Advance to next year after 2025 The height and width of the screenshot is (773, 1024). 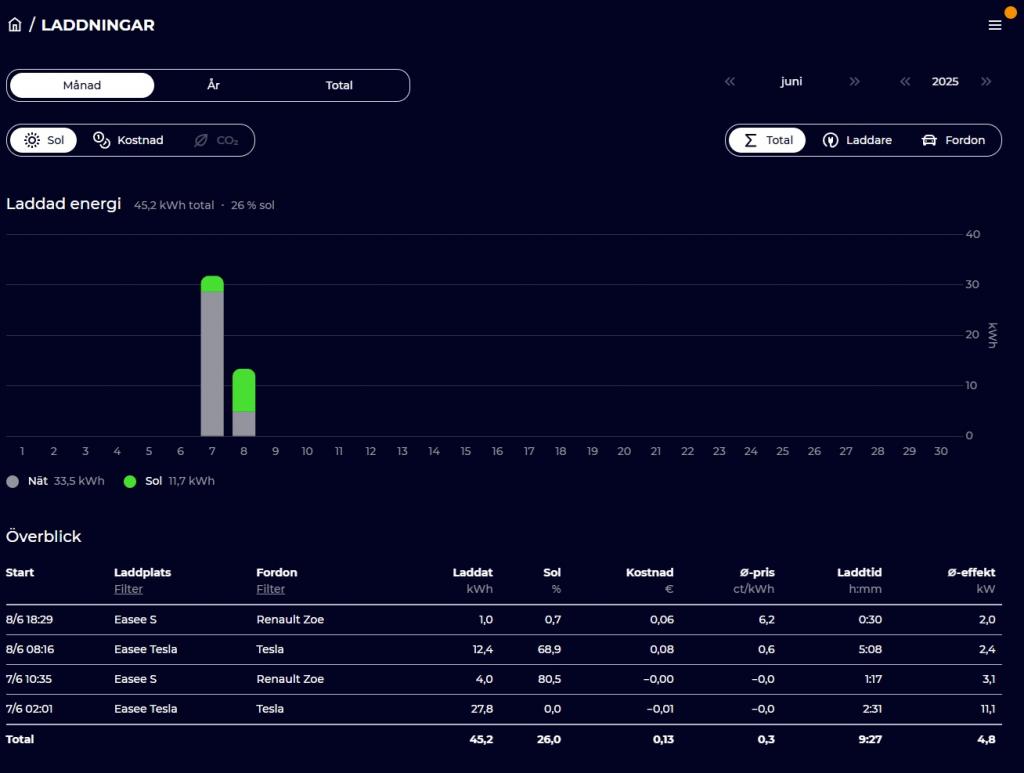986,82
